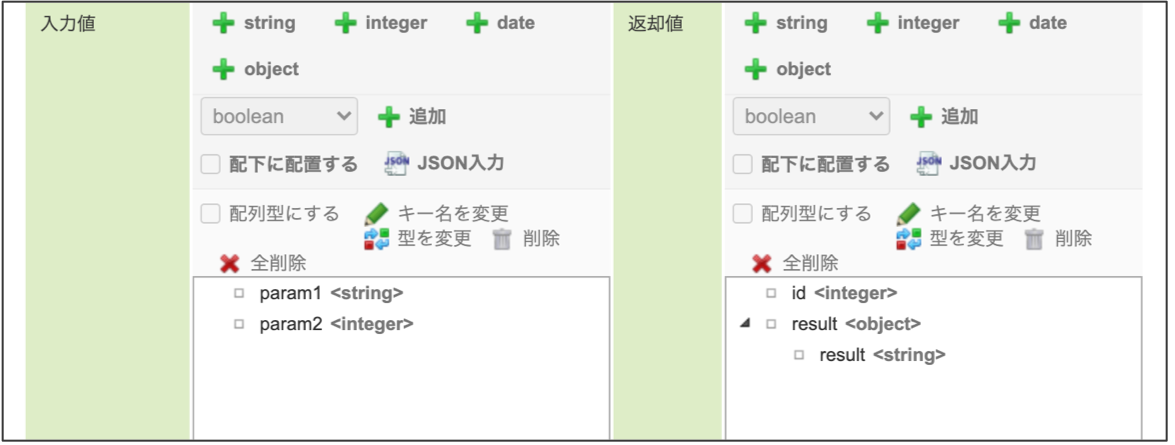Screen dimensions: 1175x445
Task: Click the 削除 trash icon in 入力値
Action: (x=502, y=239)
